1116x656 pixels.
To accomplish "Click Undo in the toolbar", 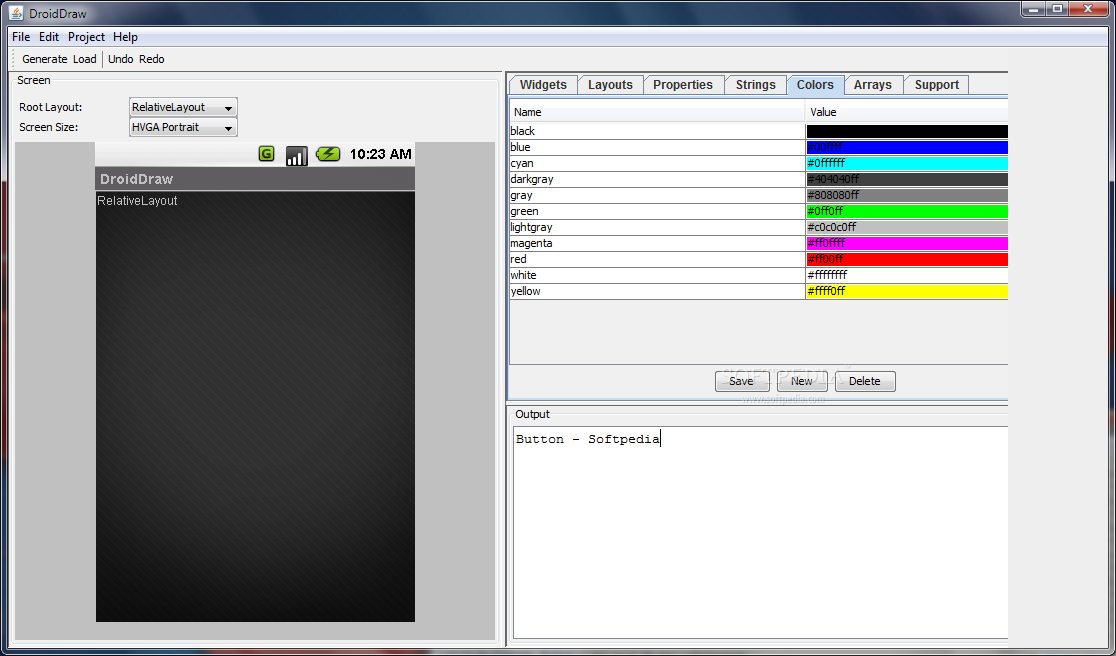I will point(120,59).
